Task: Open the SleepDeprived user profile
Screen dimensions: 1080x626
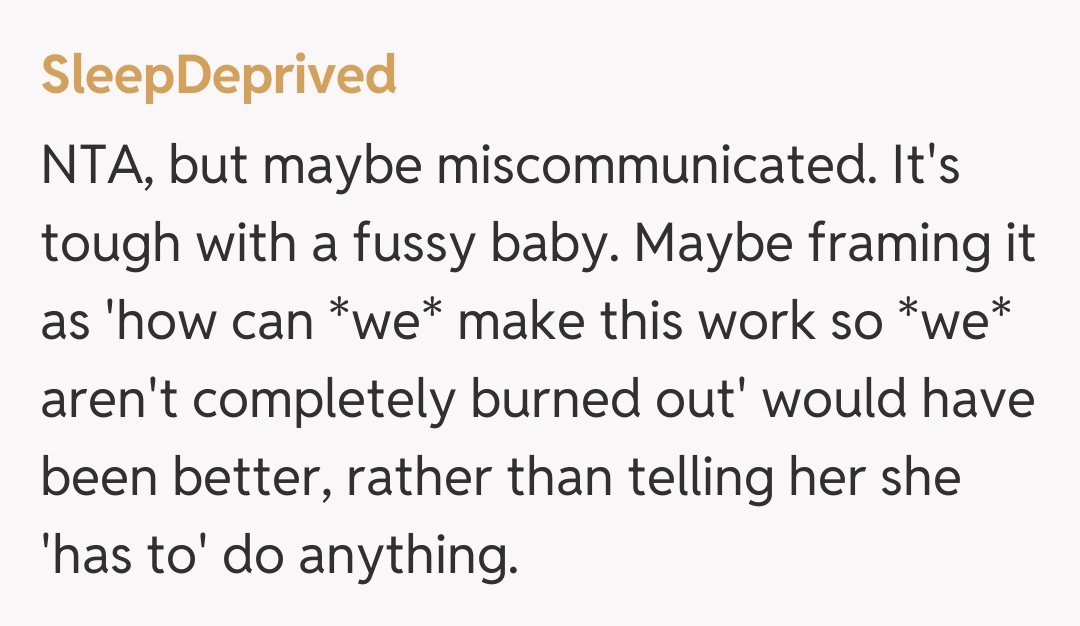Action: (218, 77)
